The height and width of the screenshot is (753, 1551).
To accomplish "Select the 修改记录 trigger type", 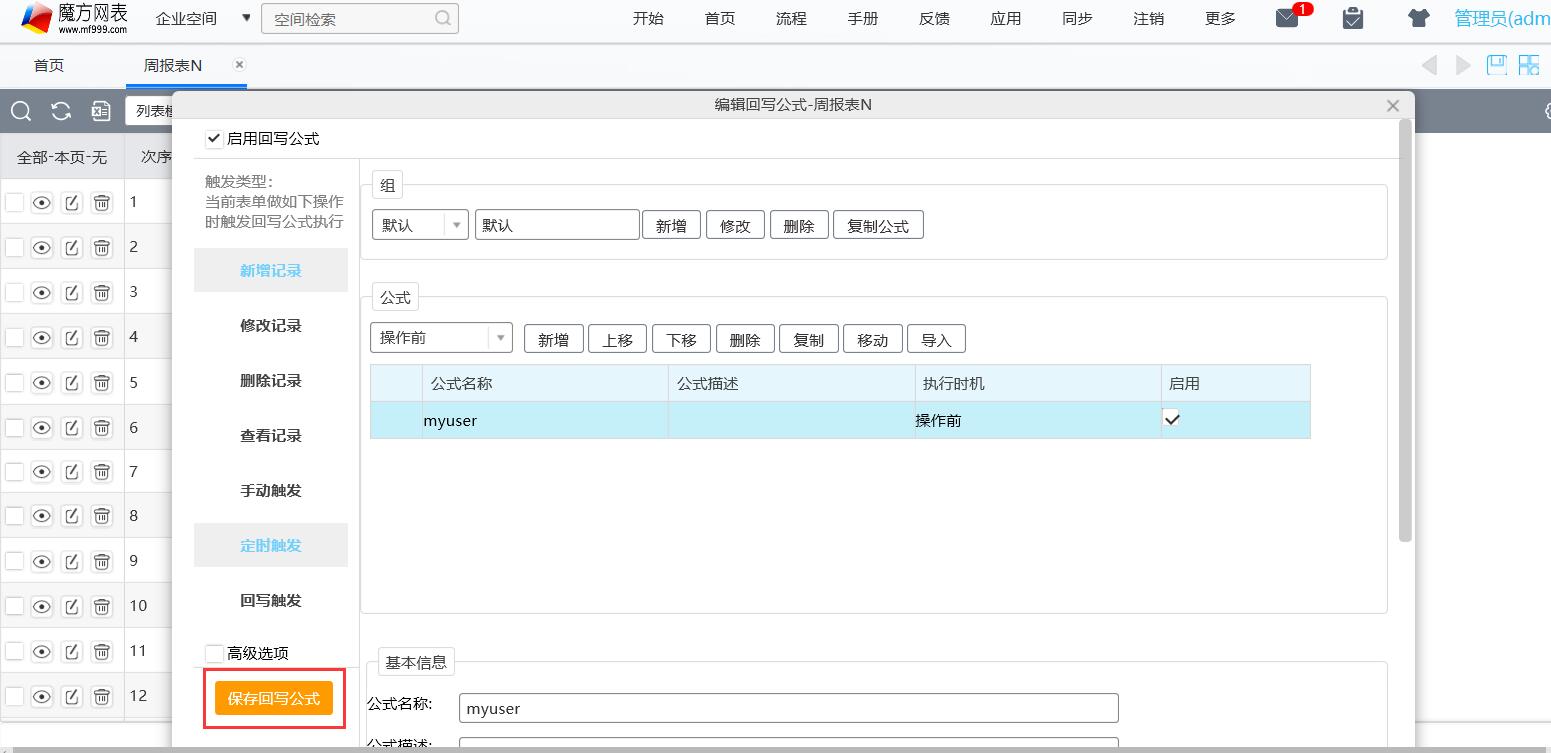I will click(271, 326).
